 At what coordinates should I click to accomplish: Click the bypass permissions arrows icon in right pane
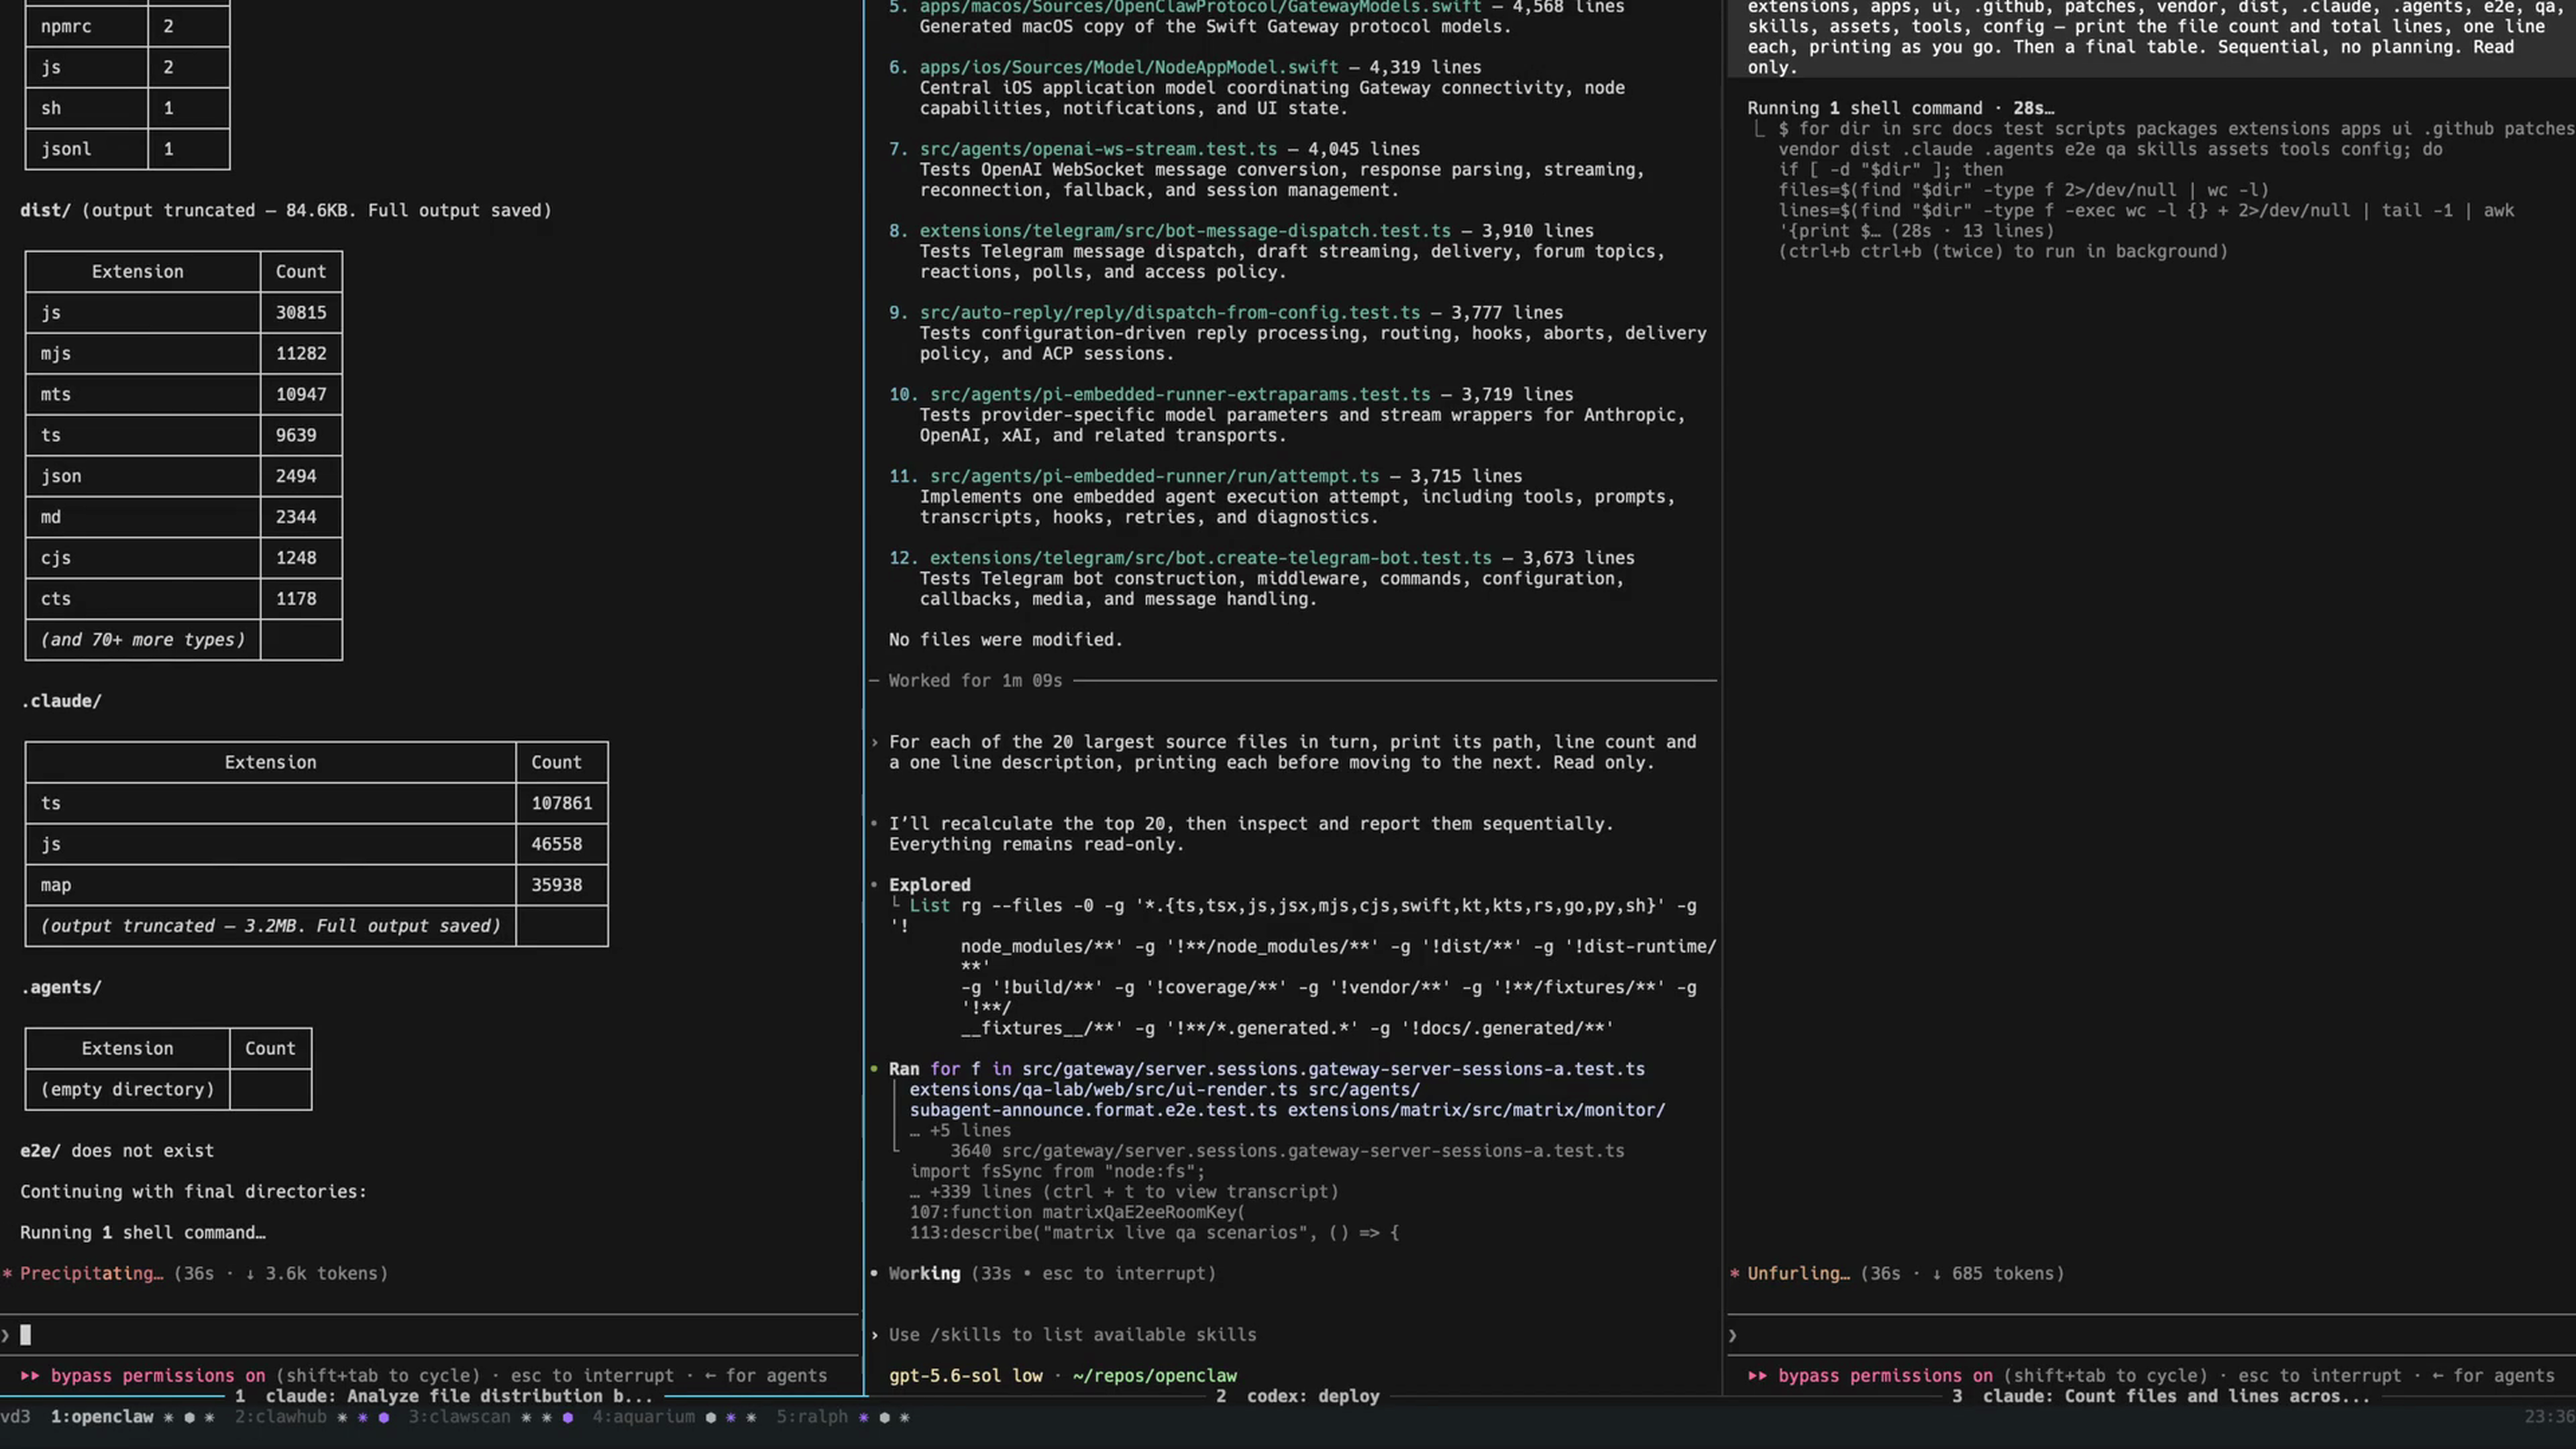(x=1757, y=1376)
